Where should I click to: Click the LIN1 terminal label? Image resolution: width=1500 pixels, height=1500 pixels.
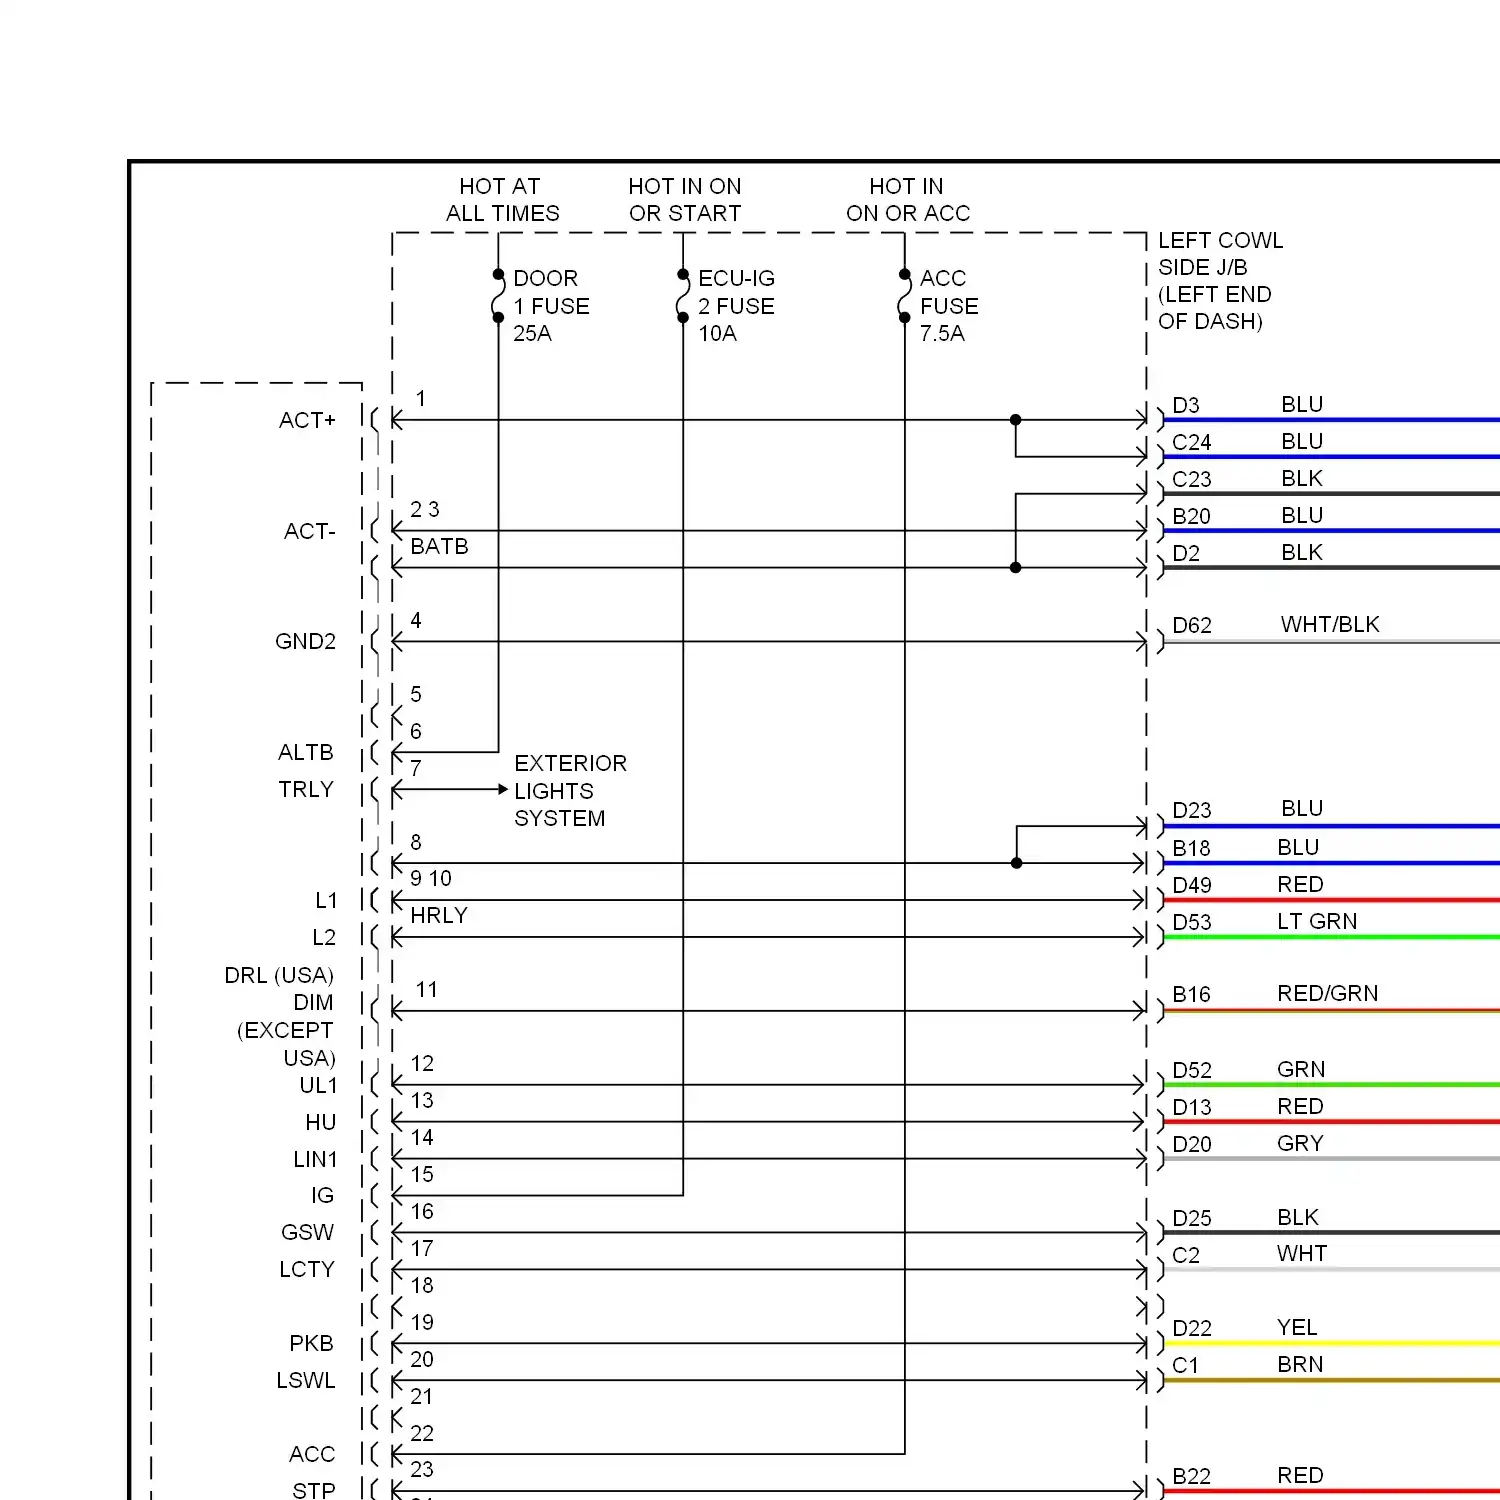pos(316,1159)
